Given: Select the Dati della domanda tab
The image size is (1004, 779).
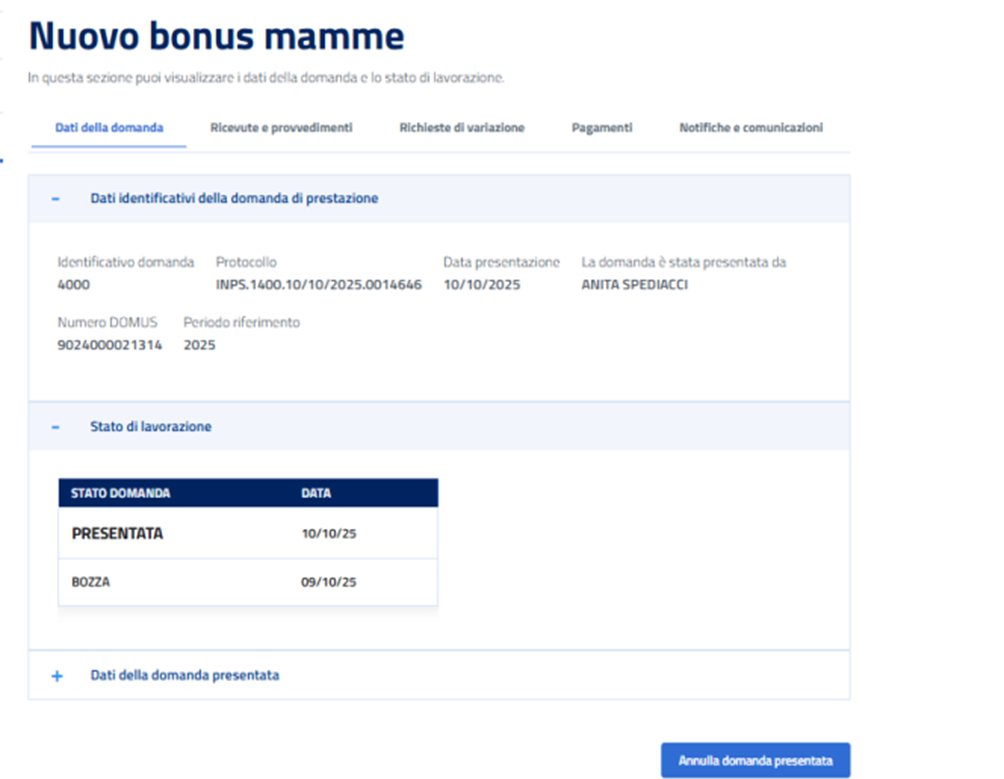Looking at the screenshot, I should (x=109, y=128).
